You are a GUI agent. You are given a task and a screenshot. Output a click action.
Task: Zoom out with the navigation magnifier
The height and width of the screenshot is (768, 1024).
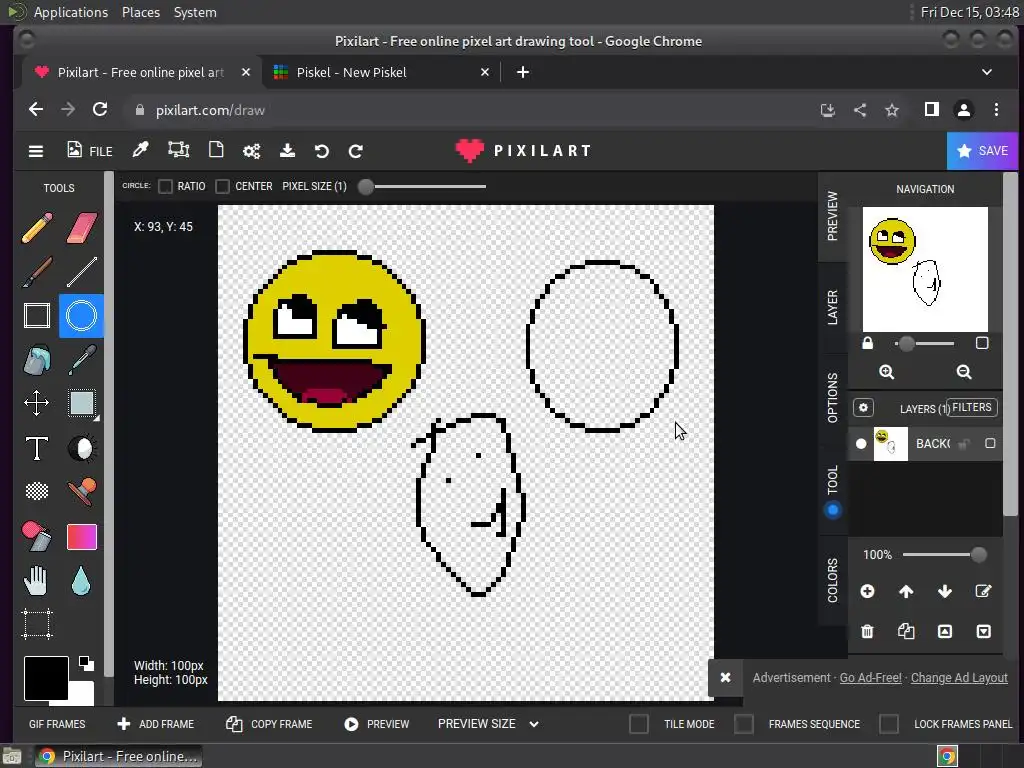tap(964, 372)
